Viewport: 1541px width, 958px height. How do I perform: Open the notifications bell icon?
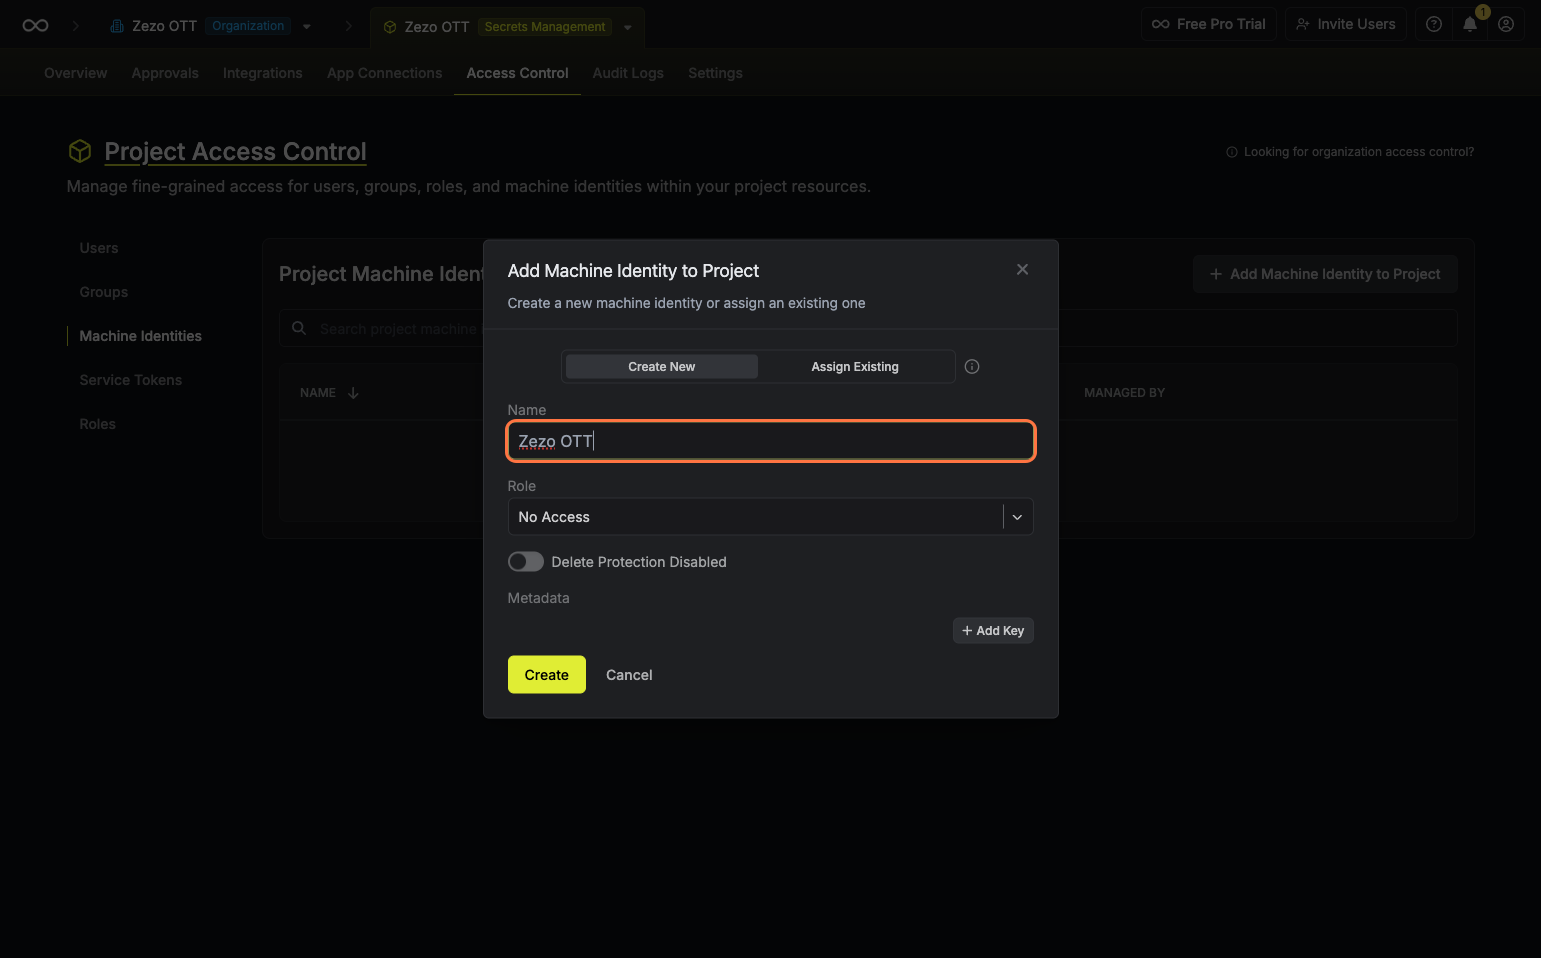coord(1470,24)
